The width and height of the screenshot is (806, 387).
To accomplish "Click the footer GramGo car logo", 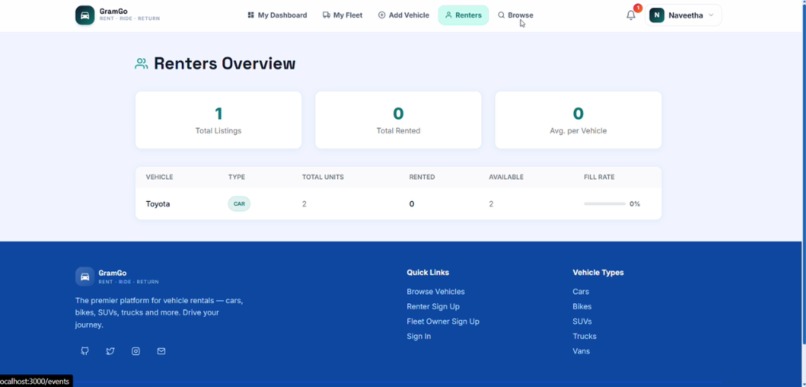I will tap(85, 277).
